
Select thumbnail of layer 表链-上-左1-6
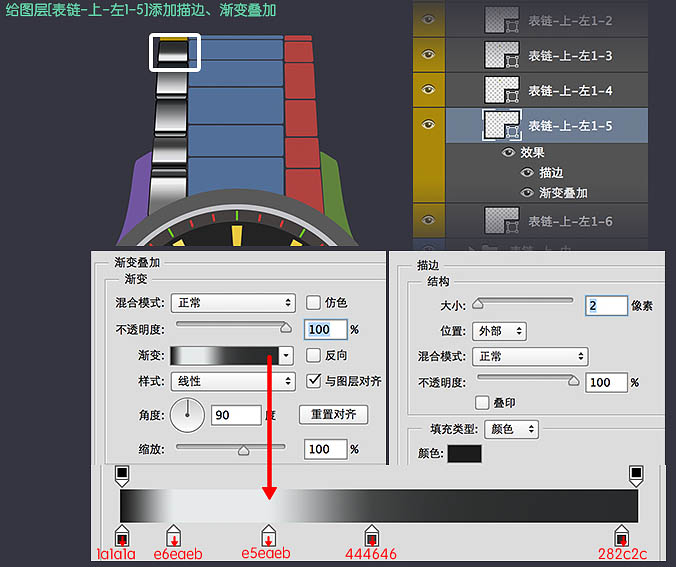point(501,221)
